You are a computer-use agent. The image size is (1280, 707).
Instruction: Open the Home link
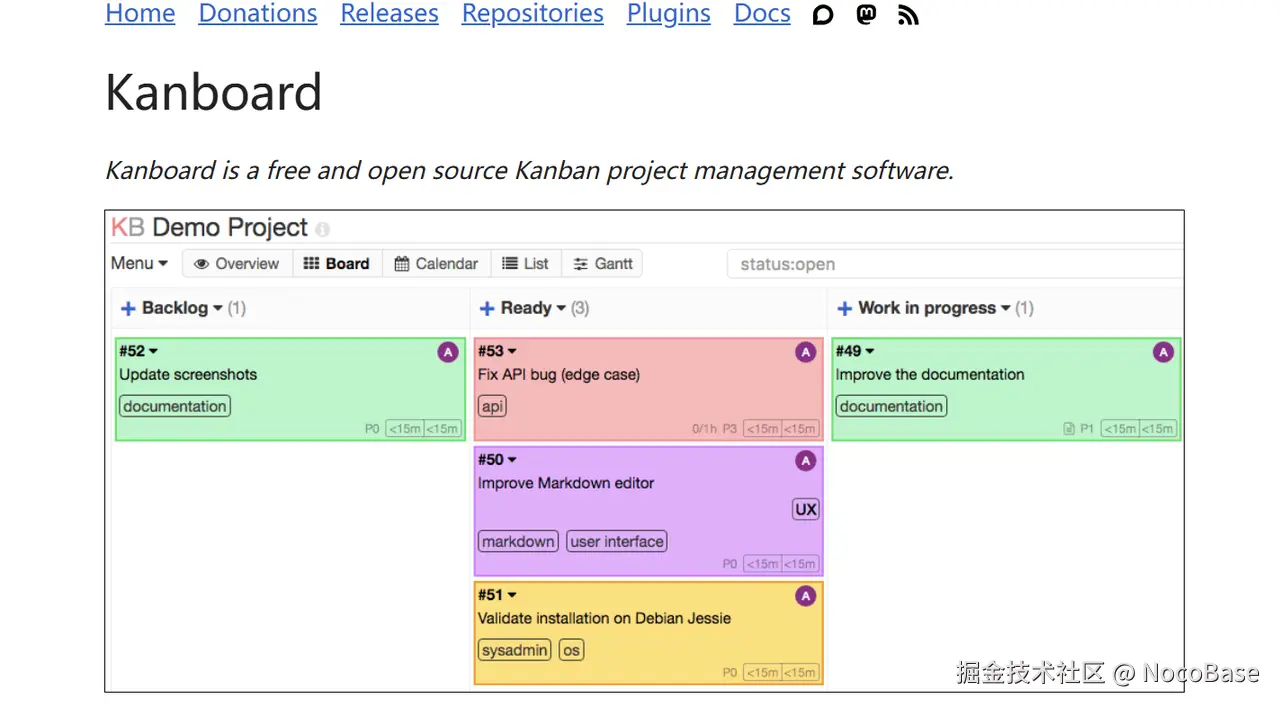tap(140, 14)
